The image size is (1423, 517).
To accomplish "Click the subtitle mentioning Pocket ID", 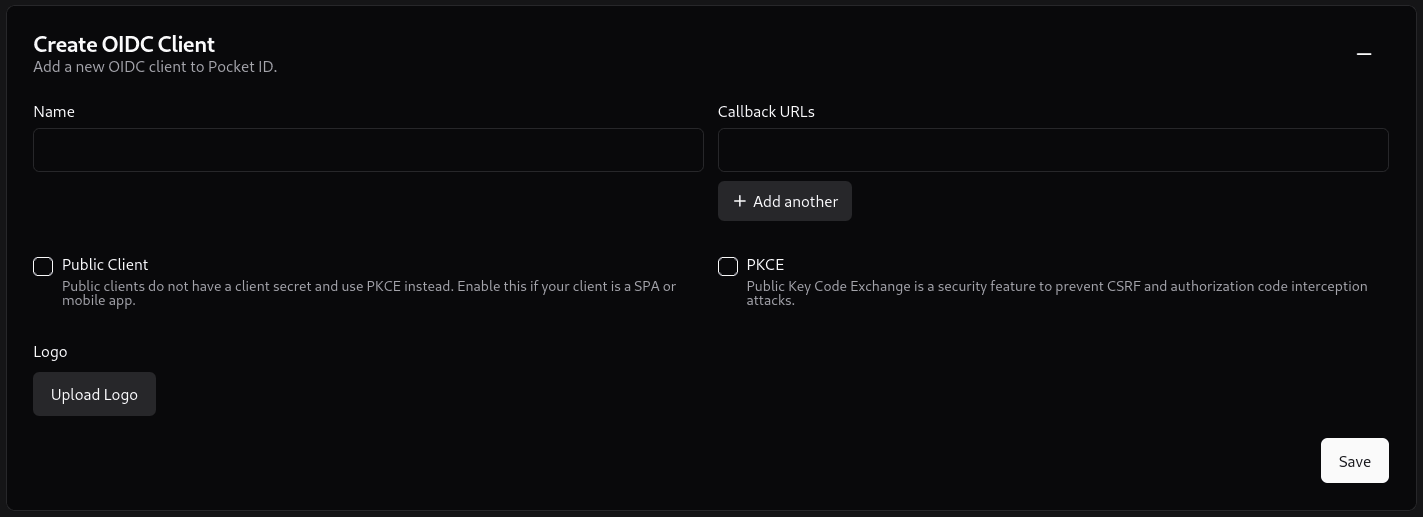I will click(x=155, y=67).
